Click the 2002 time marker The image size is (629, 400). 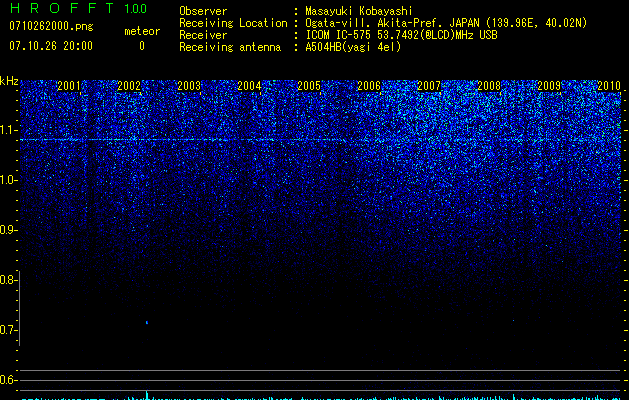pyautogui.click(x=129, y=85)
